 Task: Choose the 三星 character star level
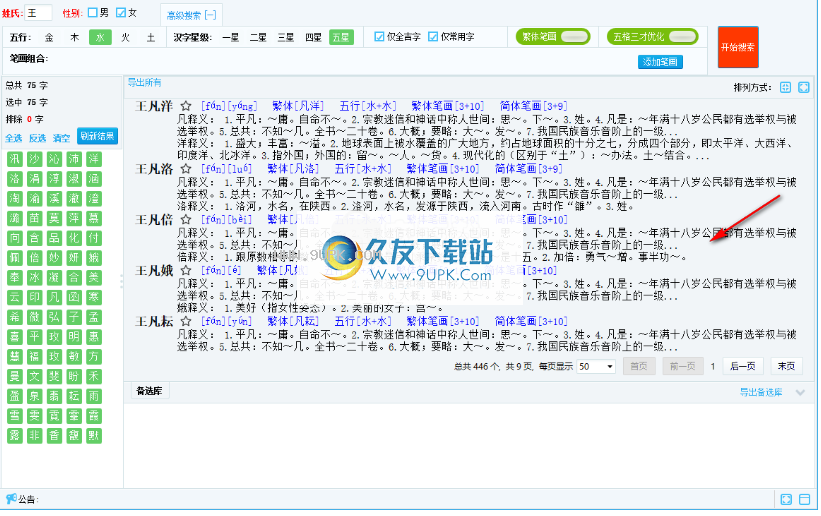tap(286, 37)
